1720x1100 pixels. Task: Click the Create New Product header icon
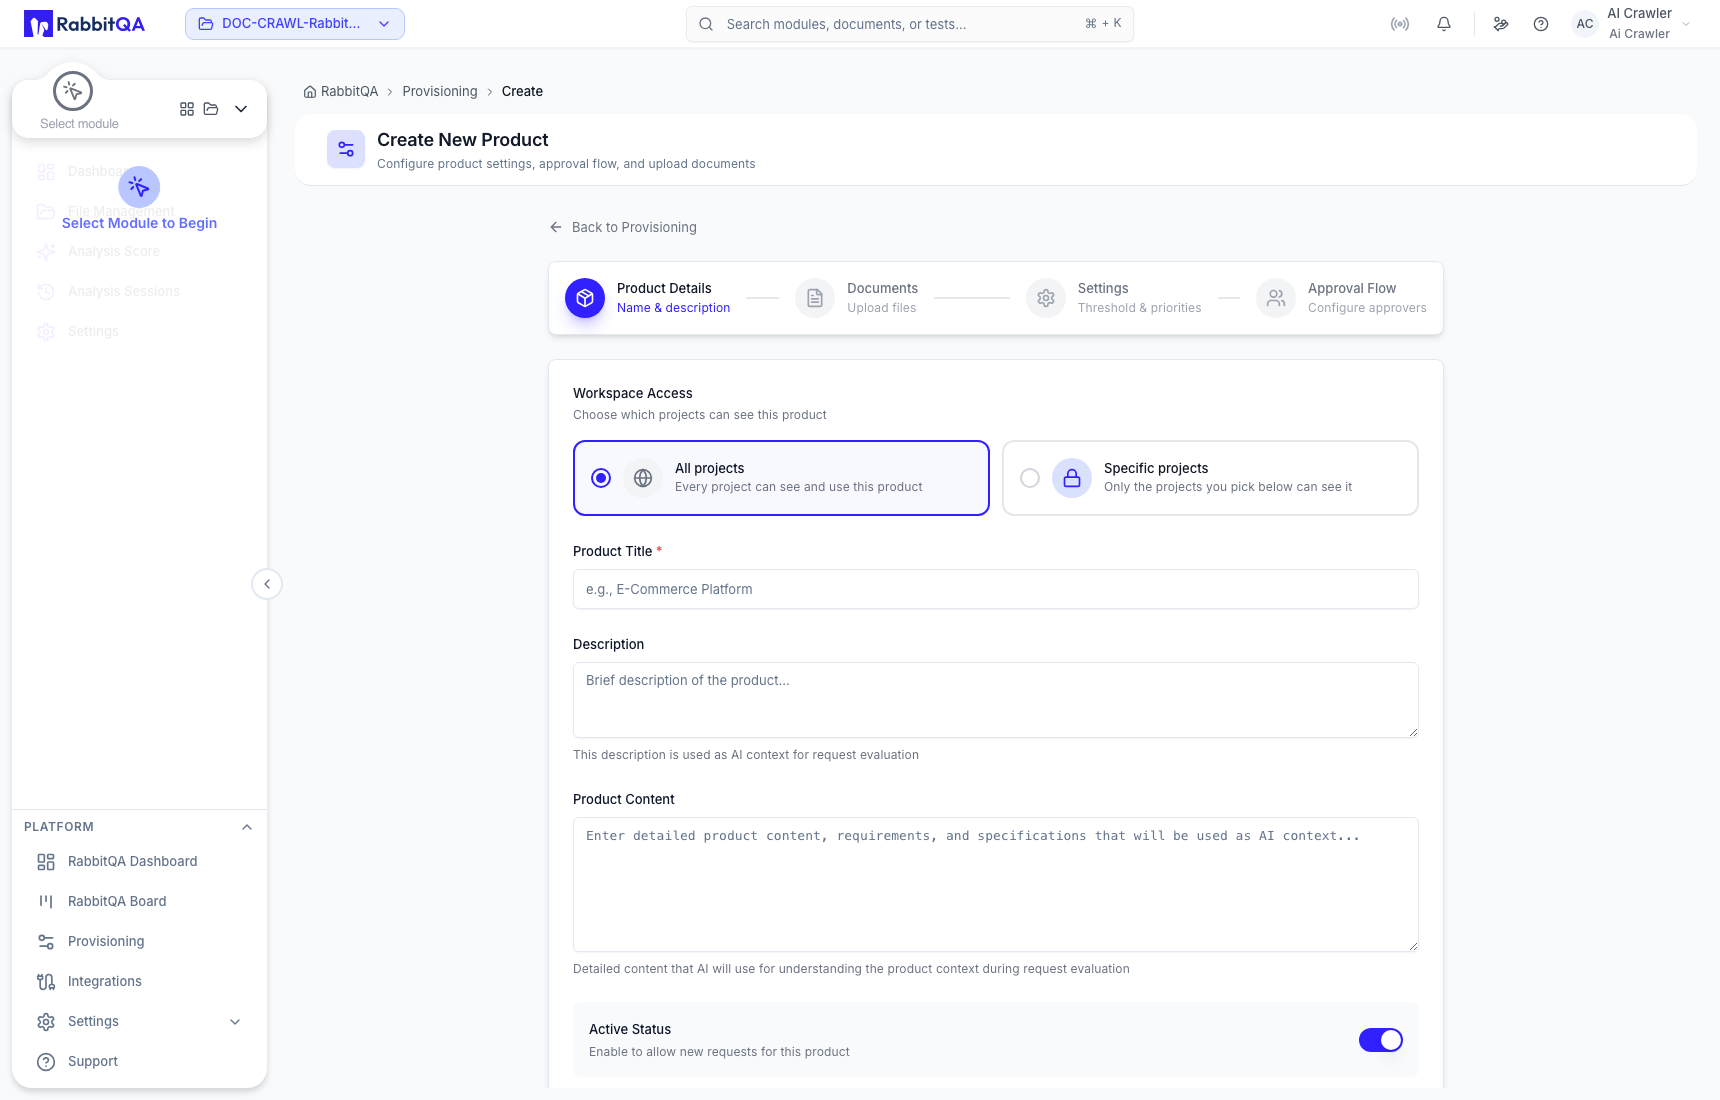coord(346,149)
